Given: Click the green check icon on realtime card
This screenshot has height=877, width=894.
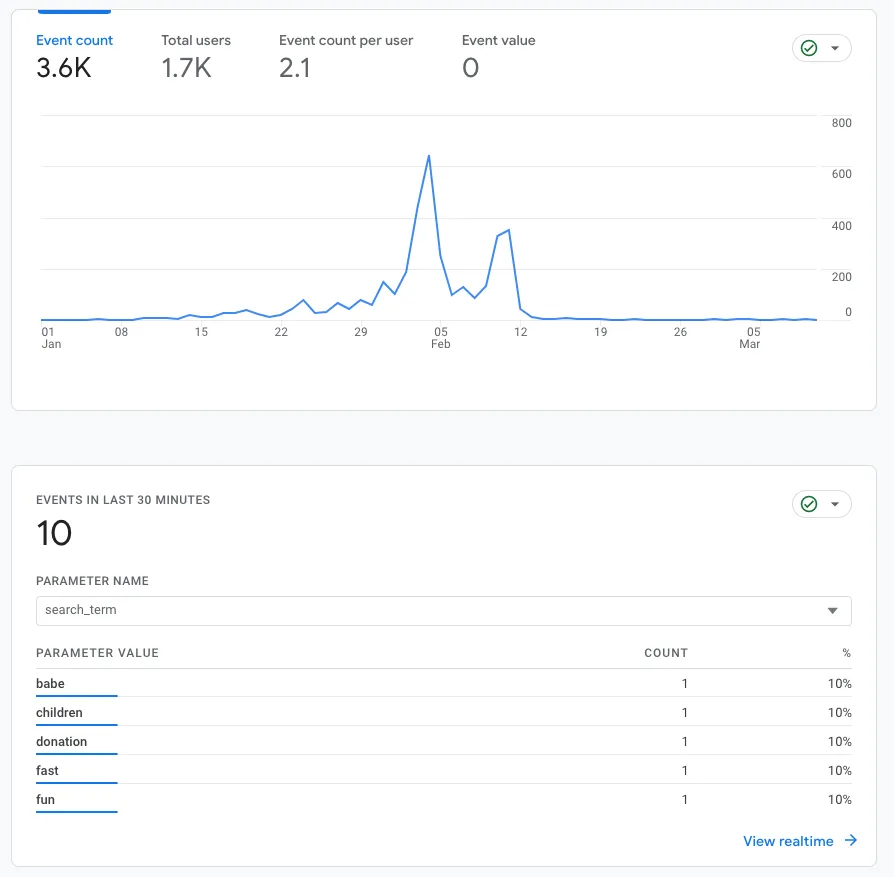Looking at the screenshot, I should pyautogui.click(x=809, y=504).
